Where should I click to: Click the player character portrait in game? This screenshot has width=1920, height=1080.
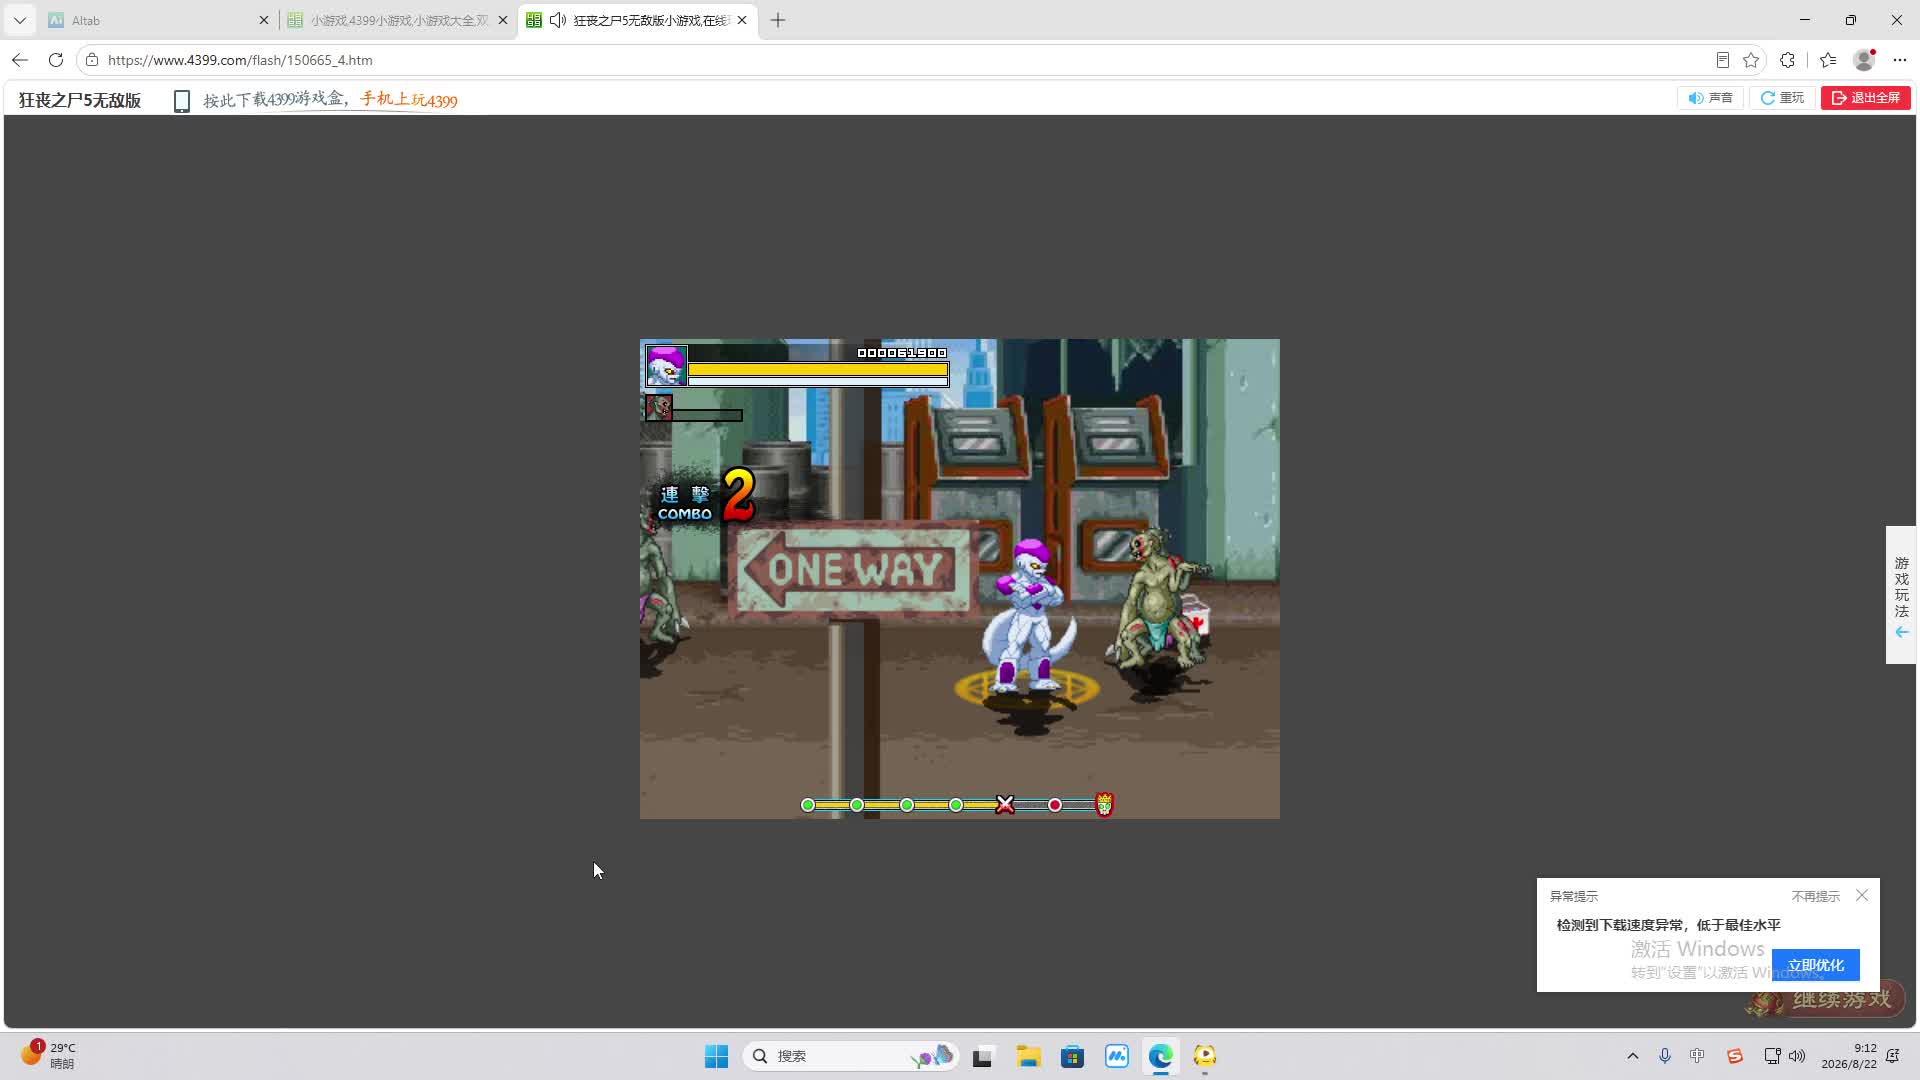click(666, 366)
